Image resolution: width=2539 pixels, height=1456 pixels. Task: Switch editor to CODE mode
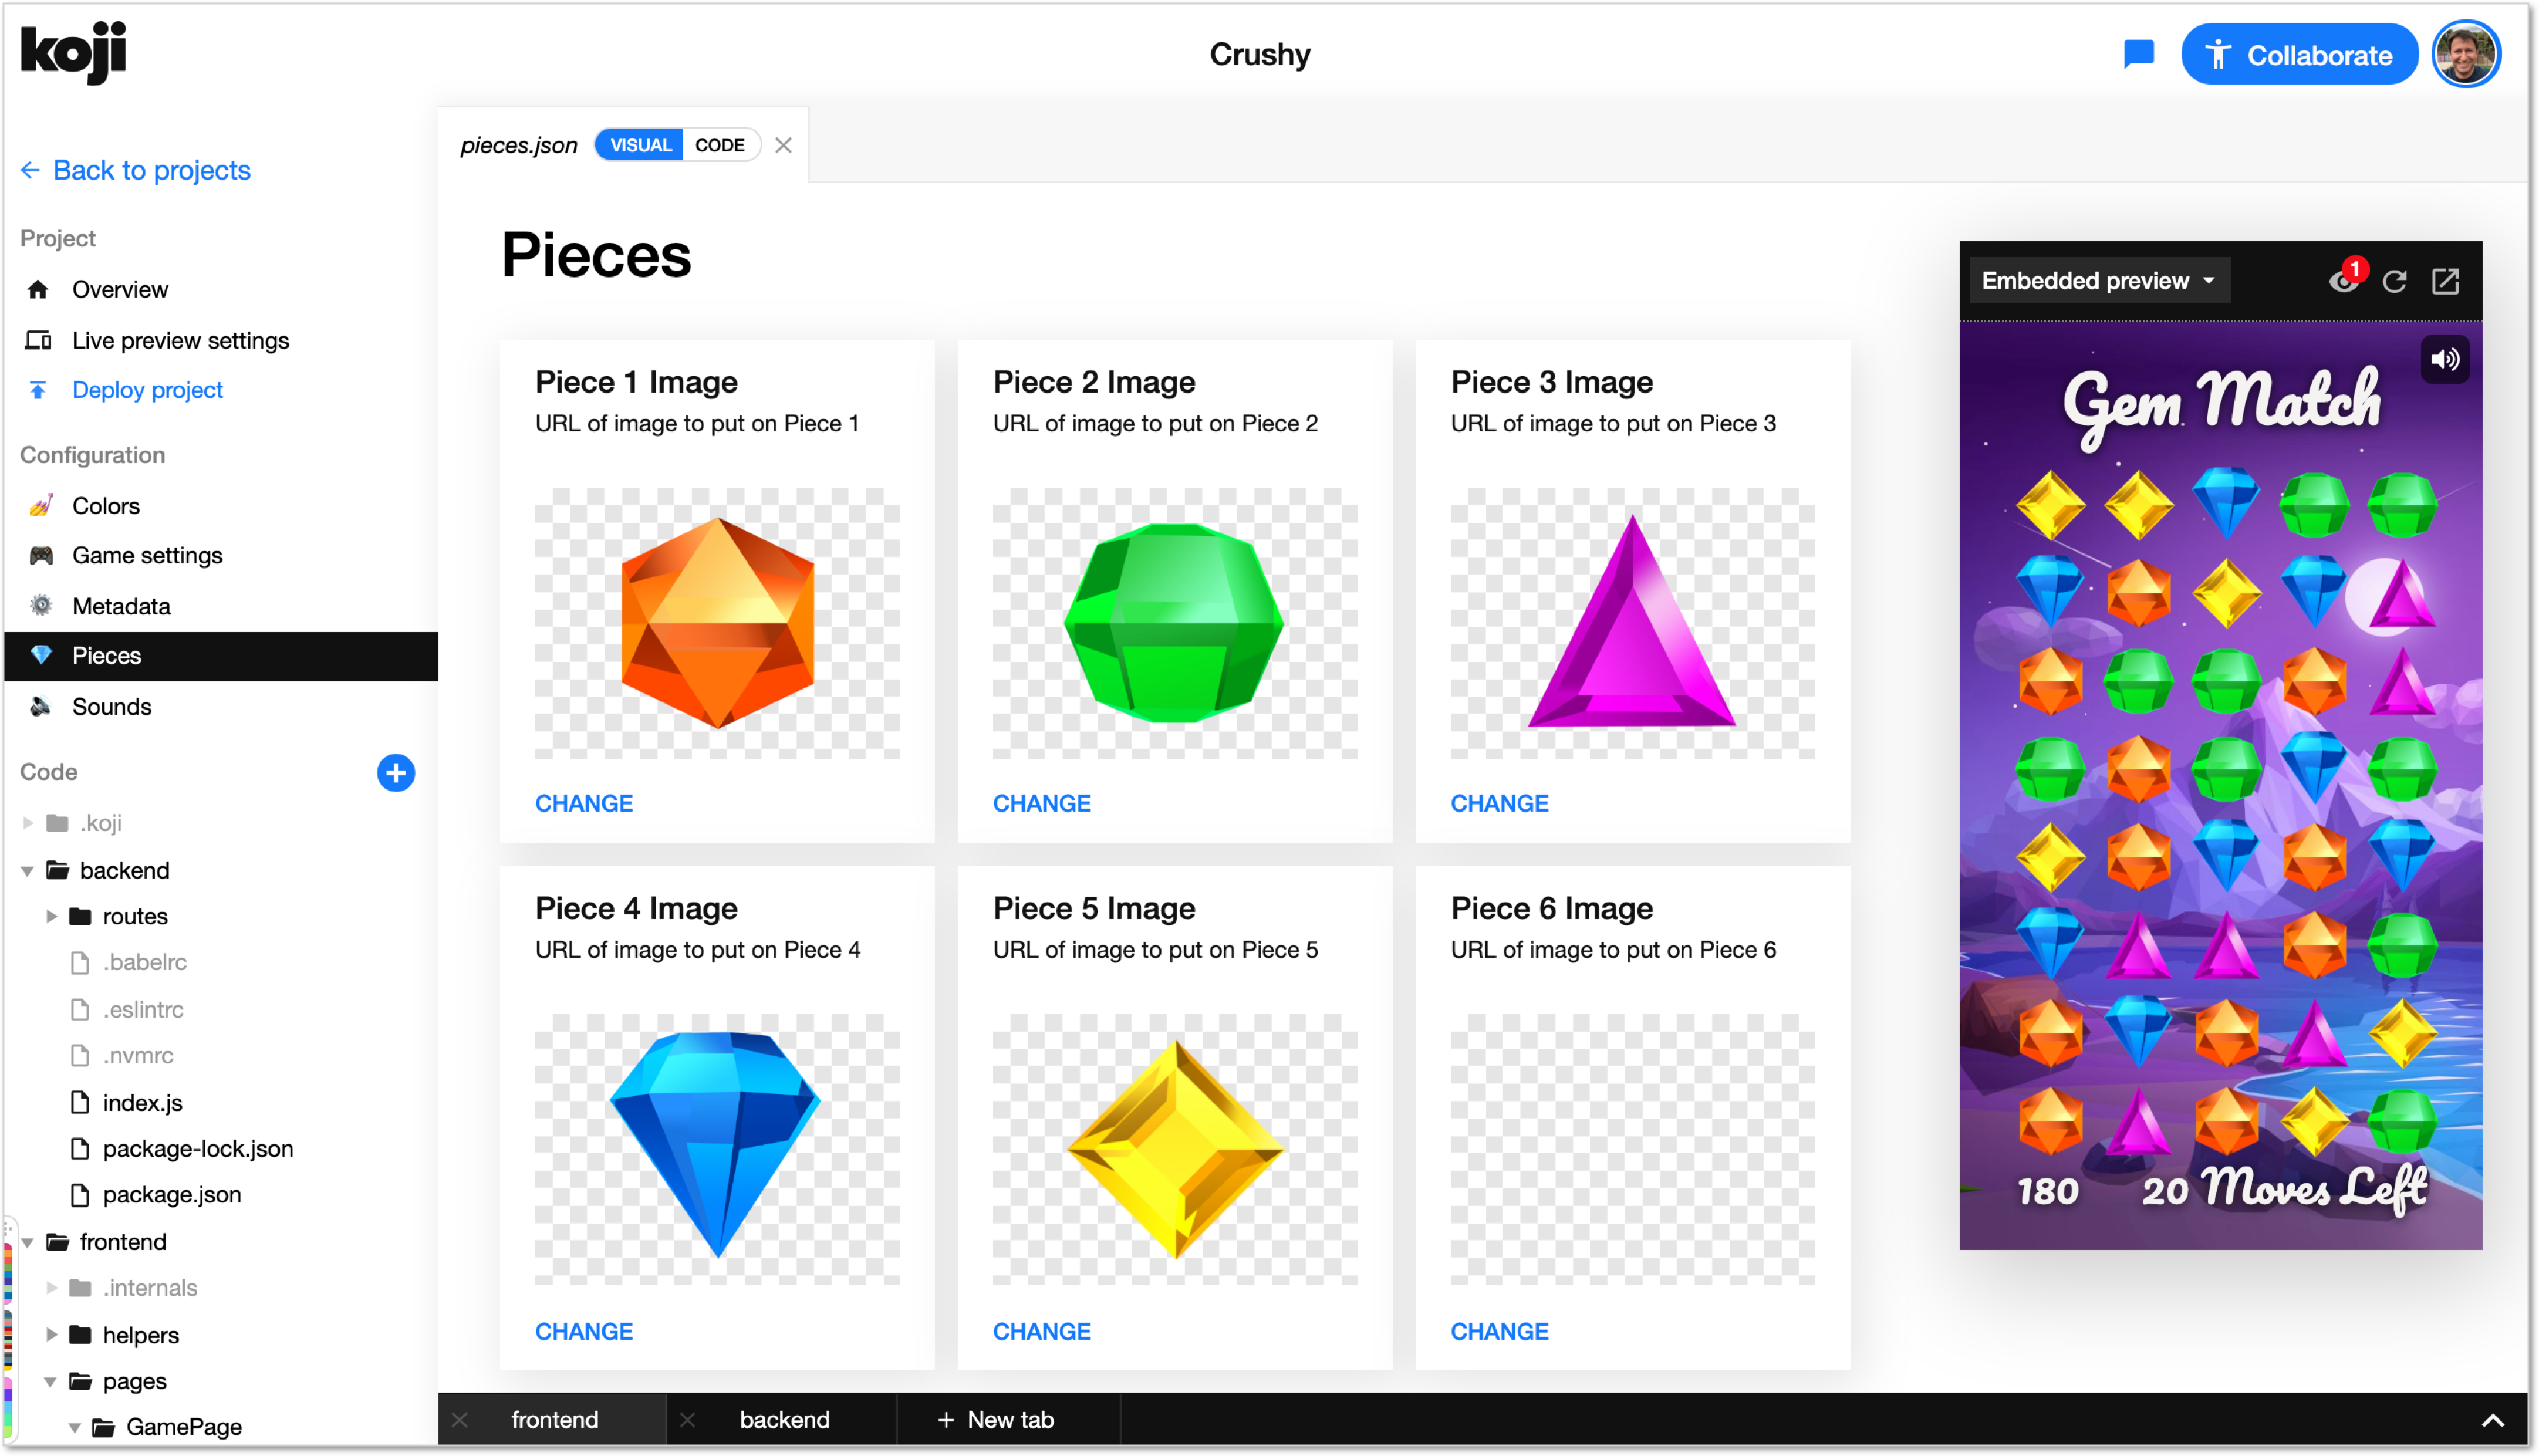point(719,146)
